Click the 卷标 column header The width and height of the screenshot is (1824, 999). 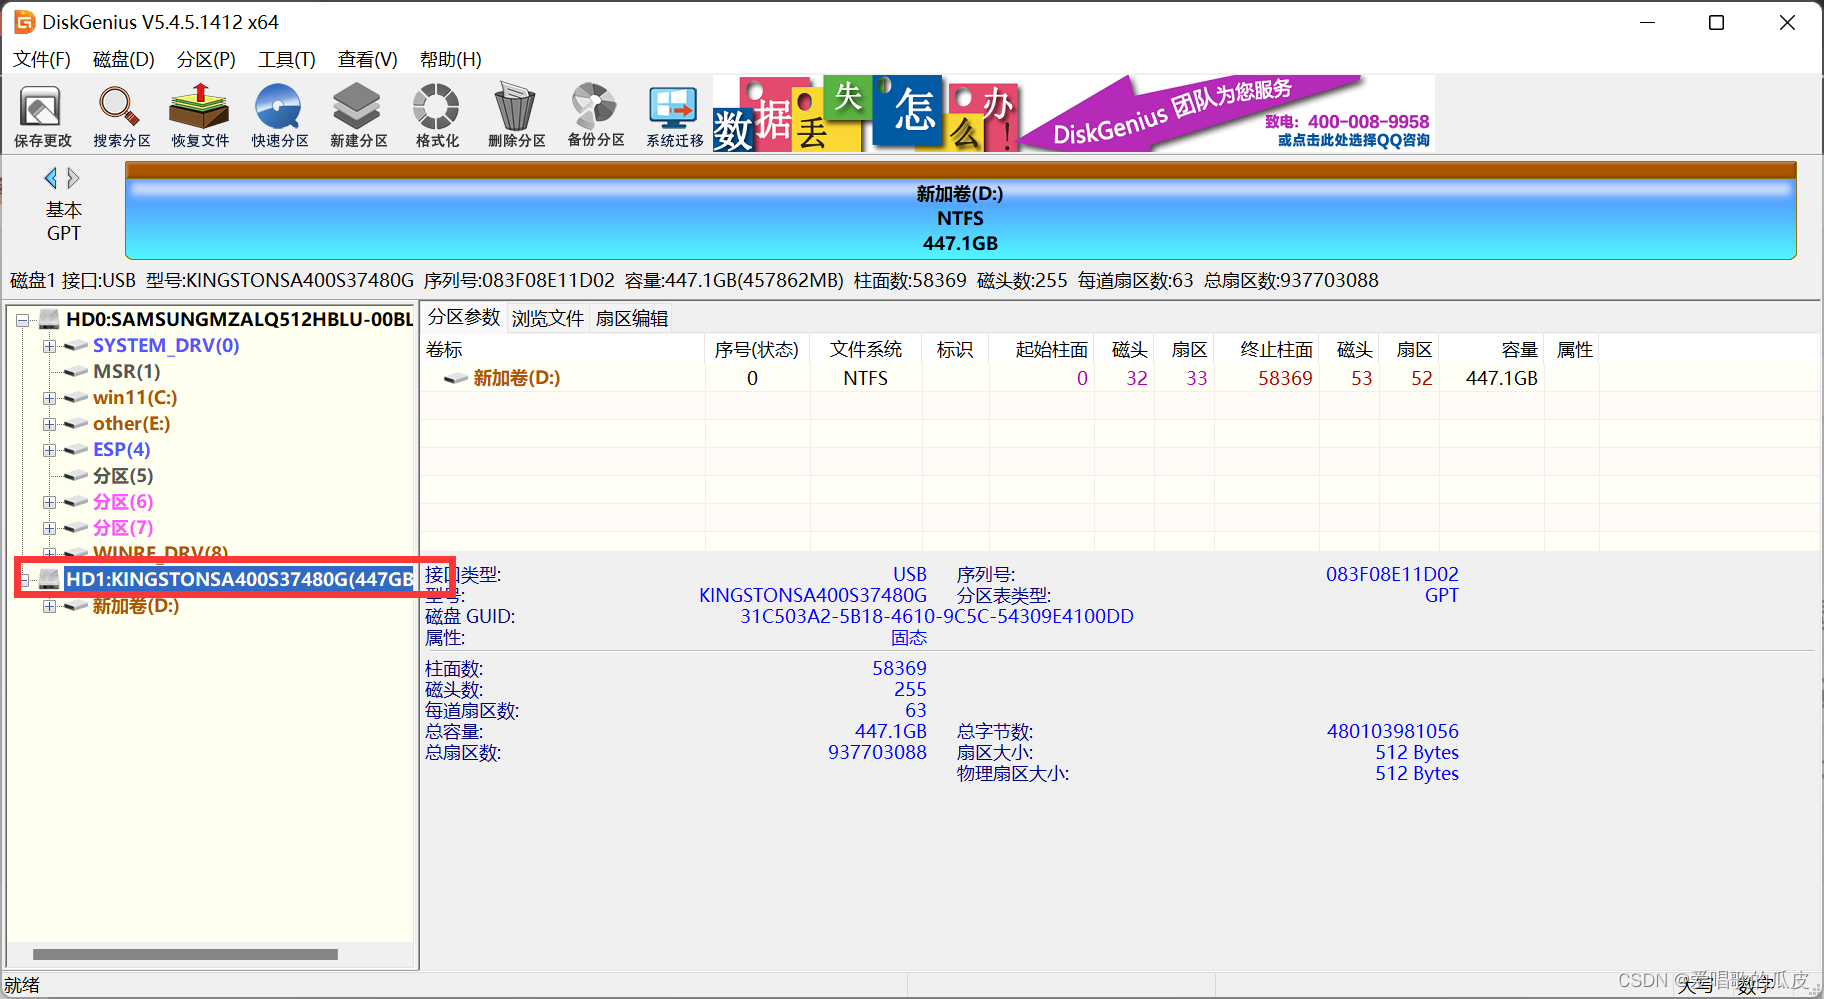(x=562, y=349)
